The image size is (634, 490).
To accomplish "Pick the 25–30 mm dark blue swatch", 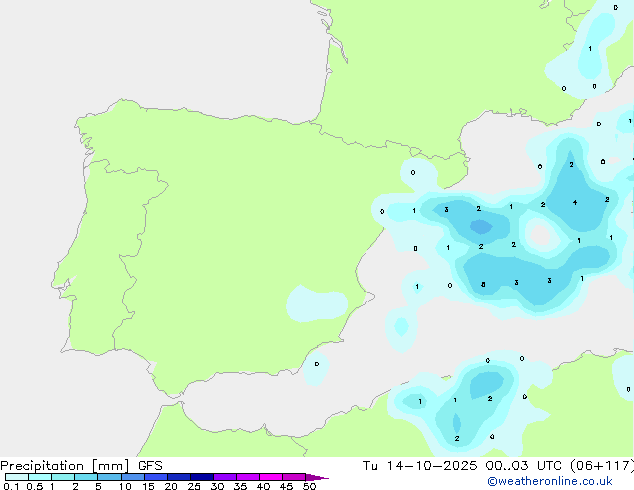I will point(202,477).
